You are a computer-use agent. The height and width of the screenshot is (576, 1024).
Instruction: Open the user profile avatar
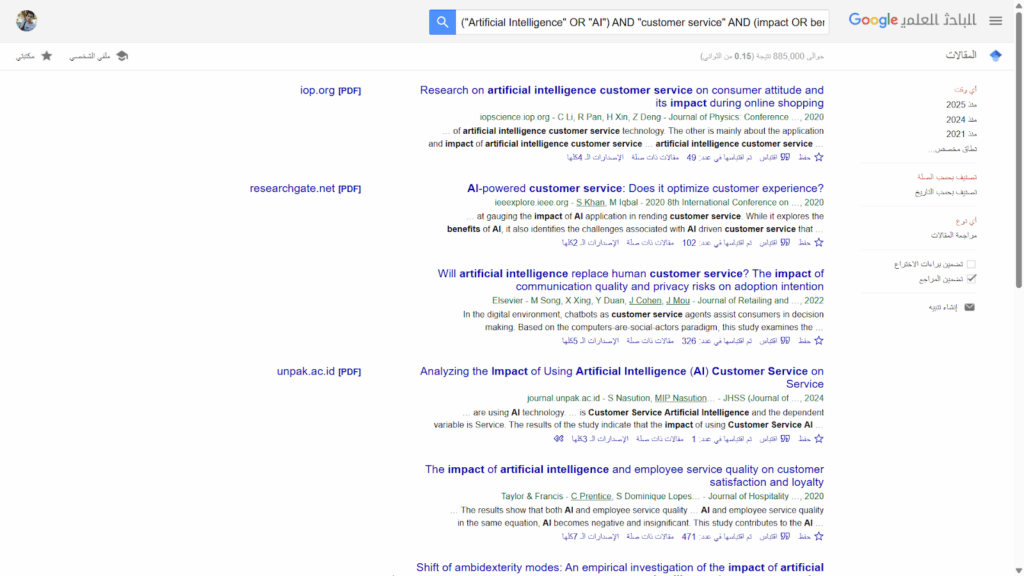[27, 21]
